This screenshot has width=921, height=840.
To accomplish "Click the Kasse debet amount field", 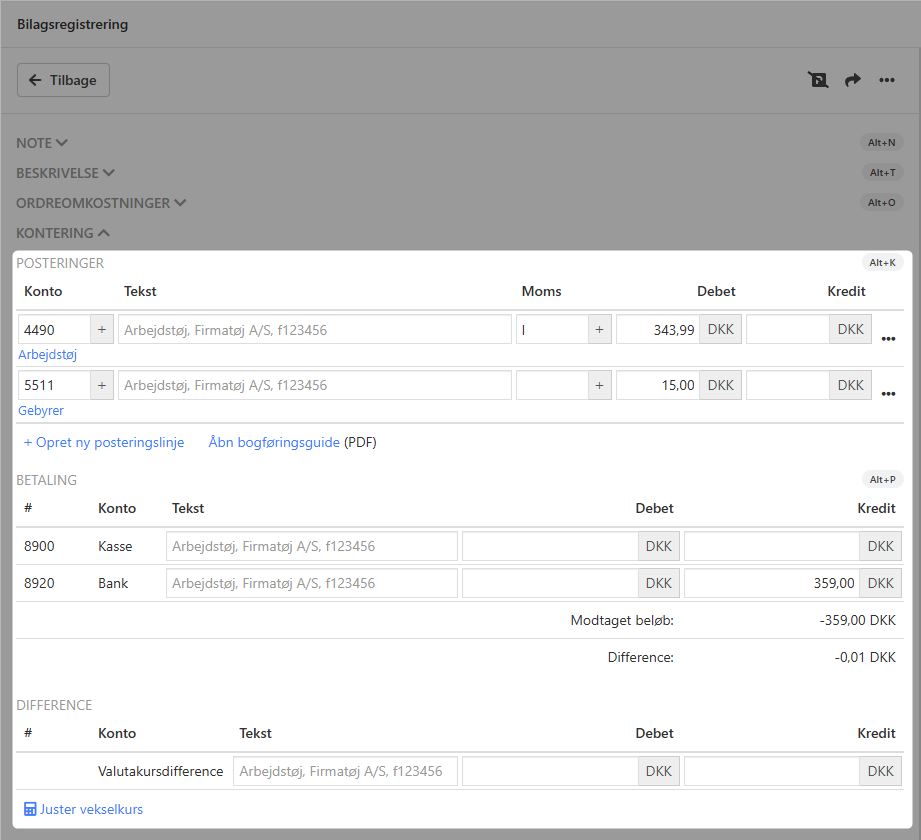I will [550, 547].
